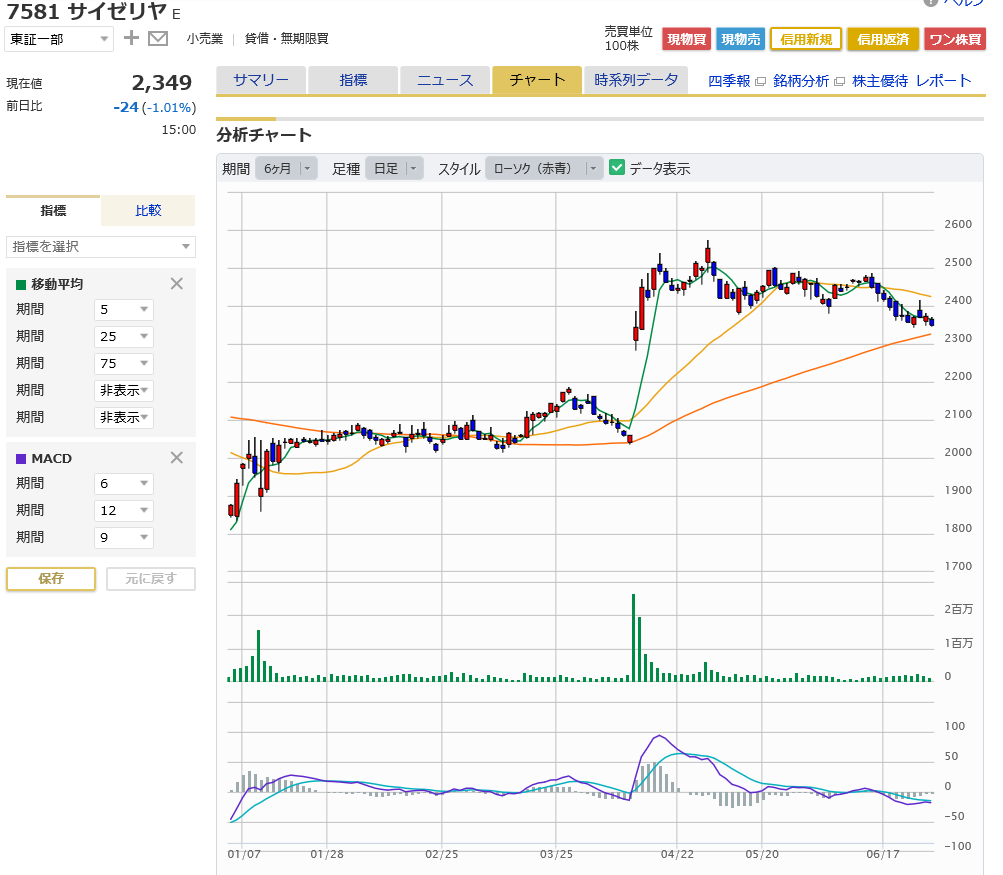Click the 信用新規 button
This screenshot has height=875, width=1003.
click(806, 39)
